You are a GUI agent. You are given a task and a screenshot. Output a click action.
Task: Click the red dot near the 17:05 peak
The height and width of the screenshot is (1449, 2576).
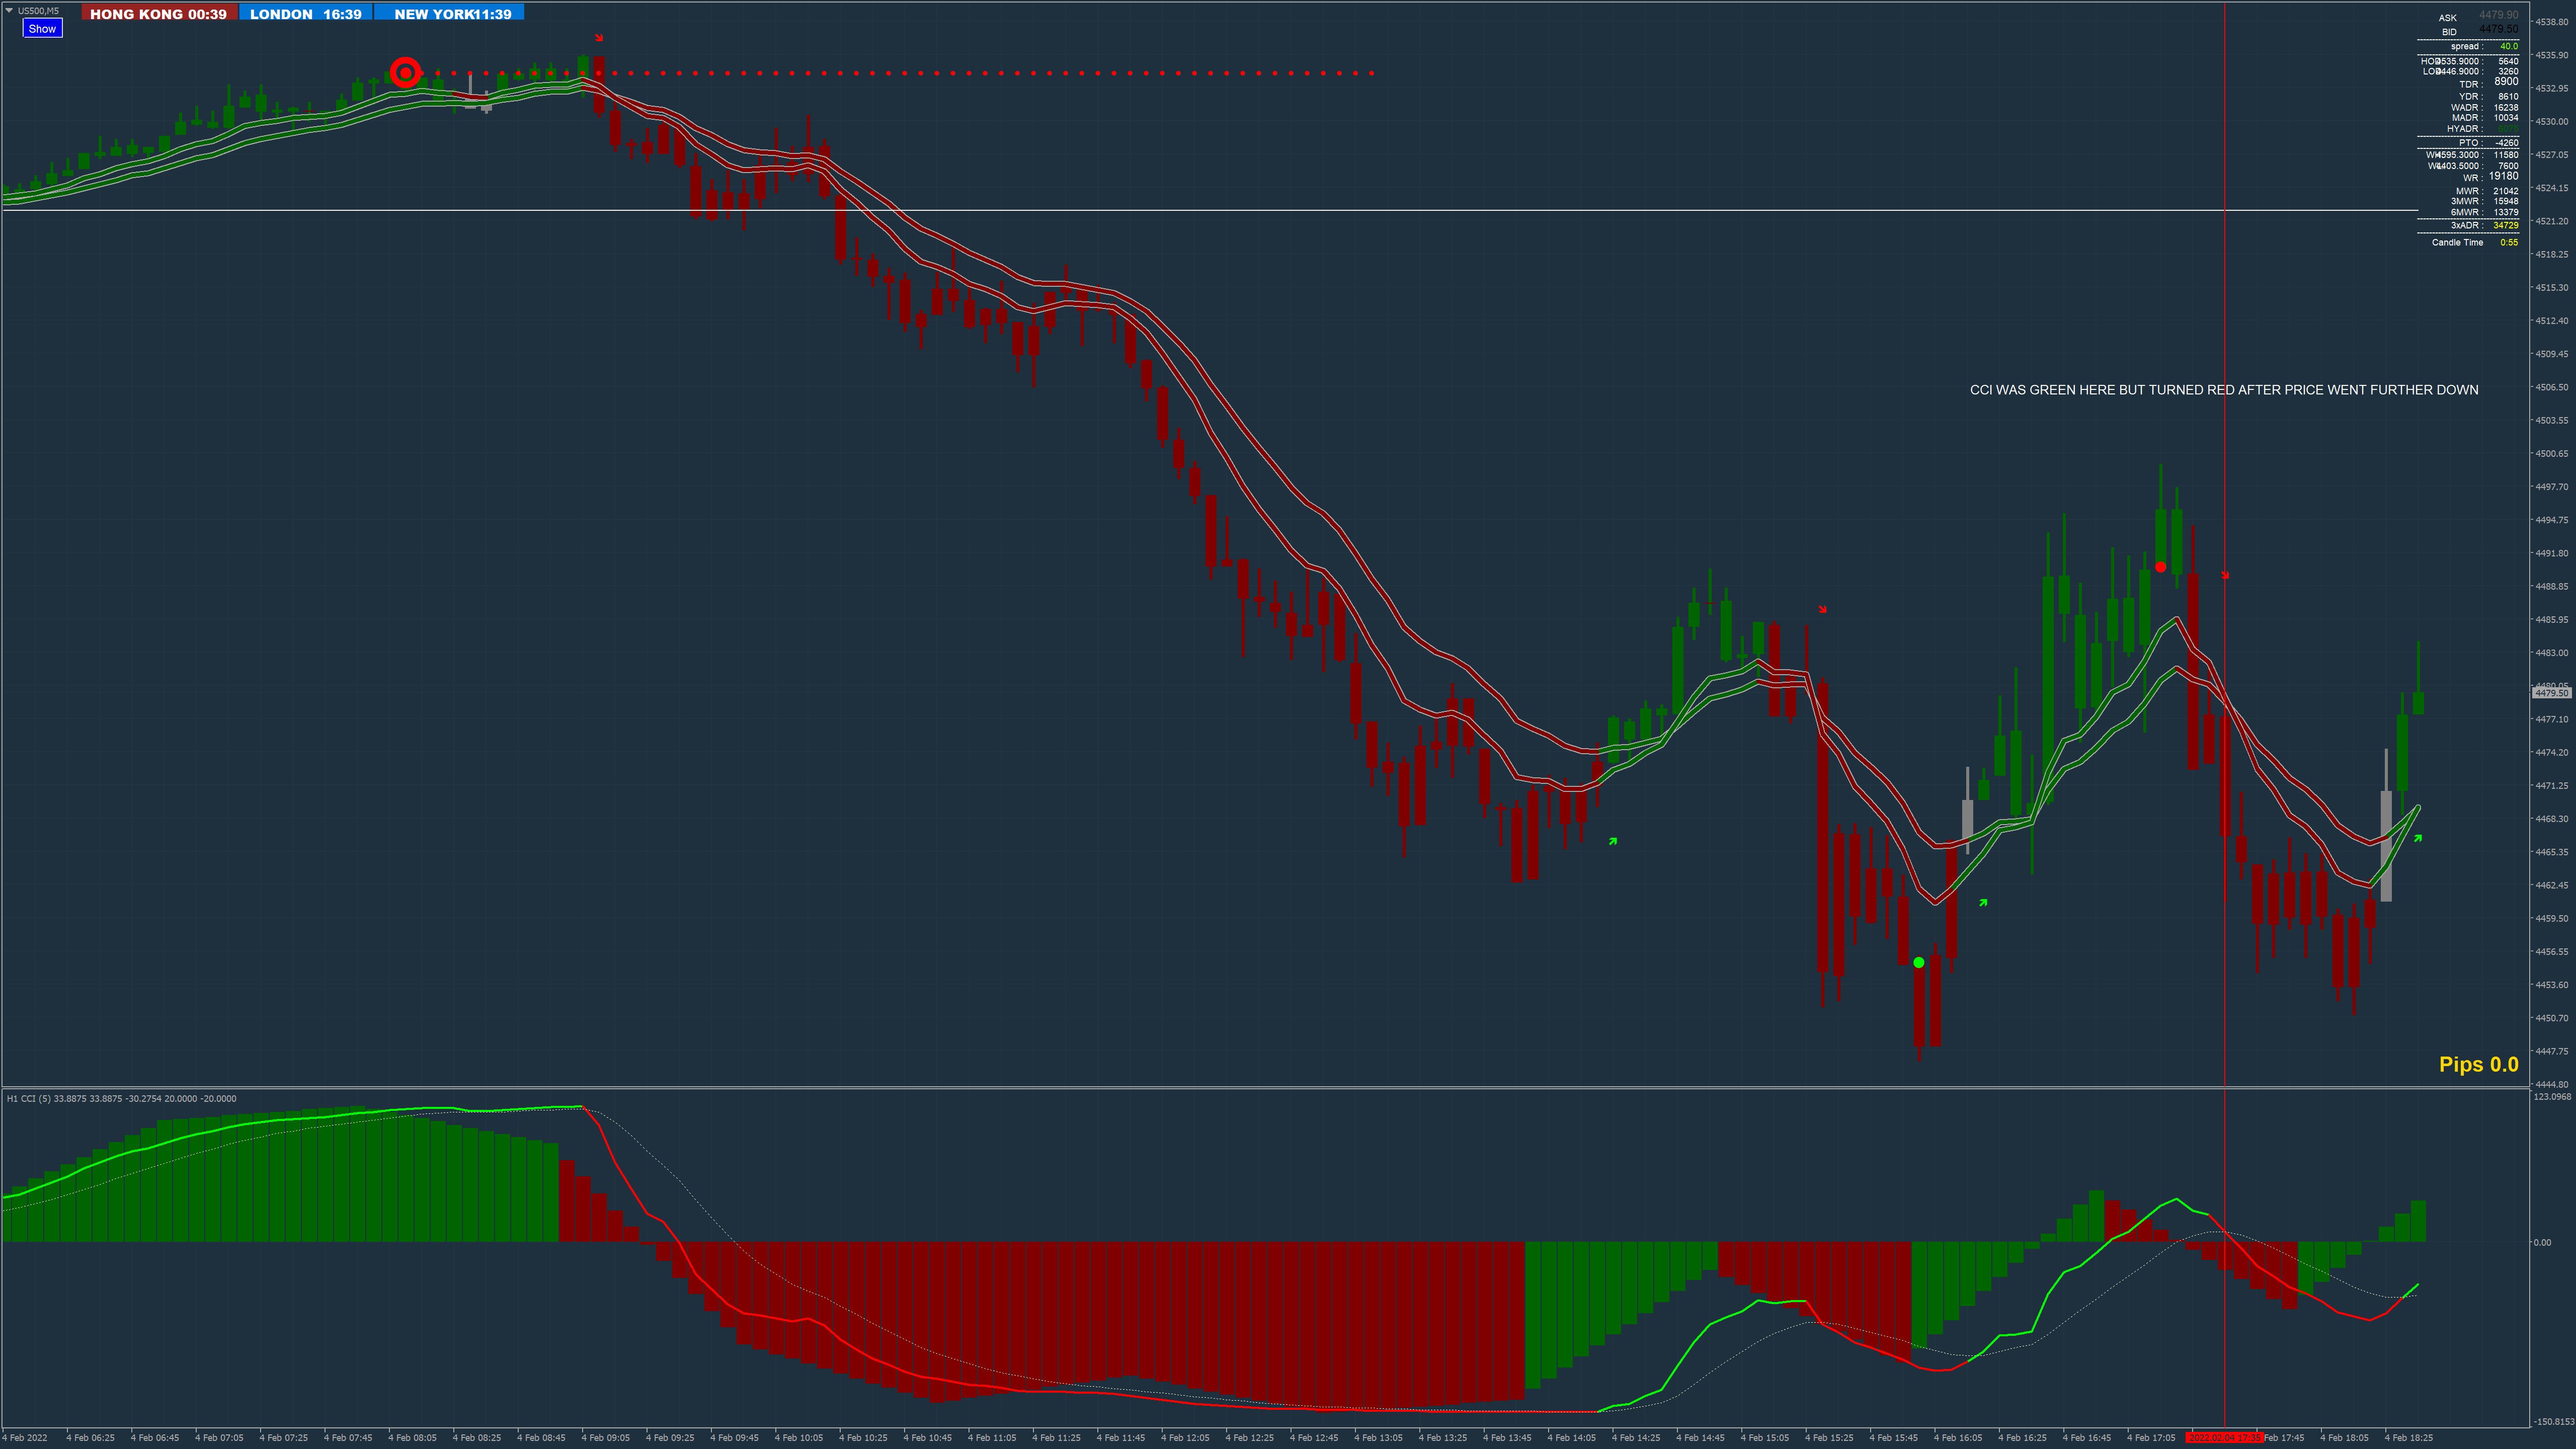pyautogui.click(x=2160, y=567)
